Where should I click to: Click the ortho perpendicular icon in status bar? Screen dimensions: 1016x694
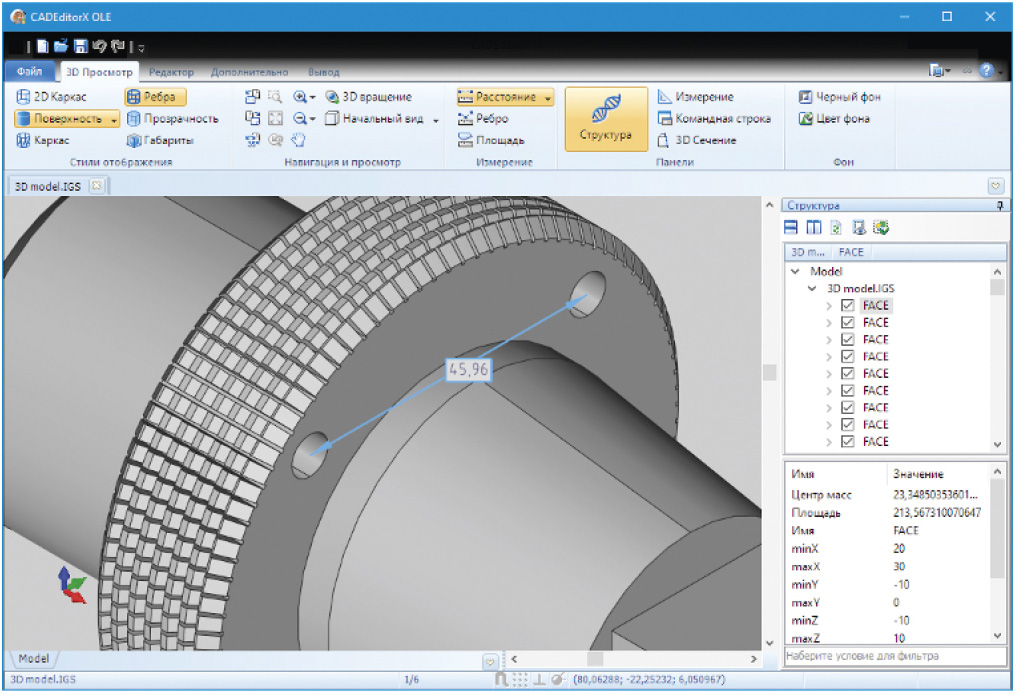tap(538, 679)
